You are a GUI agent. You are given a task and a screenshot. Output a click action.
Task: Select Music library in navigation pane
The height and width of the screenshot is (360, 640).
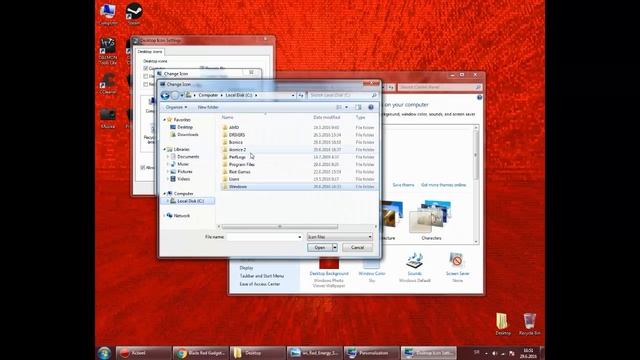[183, 164]
